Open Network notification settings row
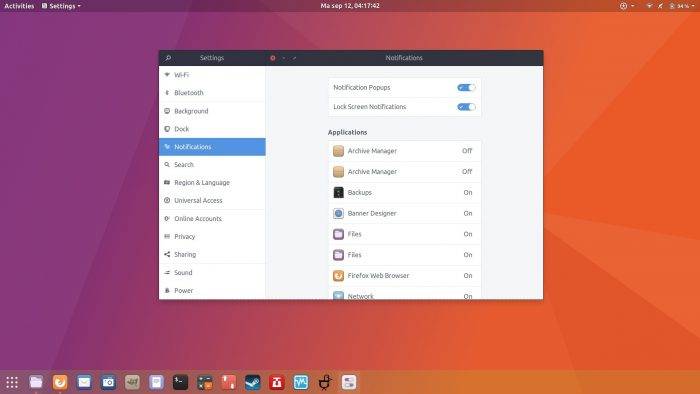700x394 pixels. 404,293
